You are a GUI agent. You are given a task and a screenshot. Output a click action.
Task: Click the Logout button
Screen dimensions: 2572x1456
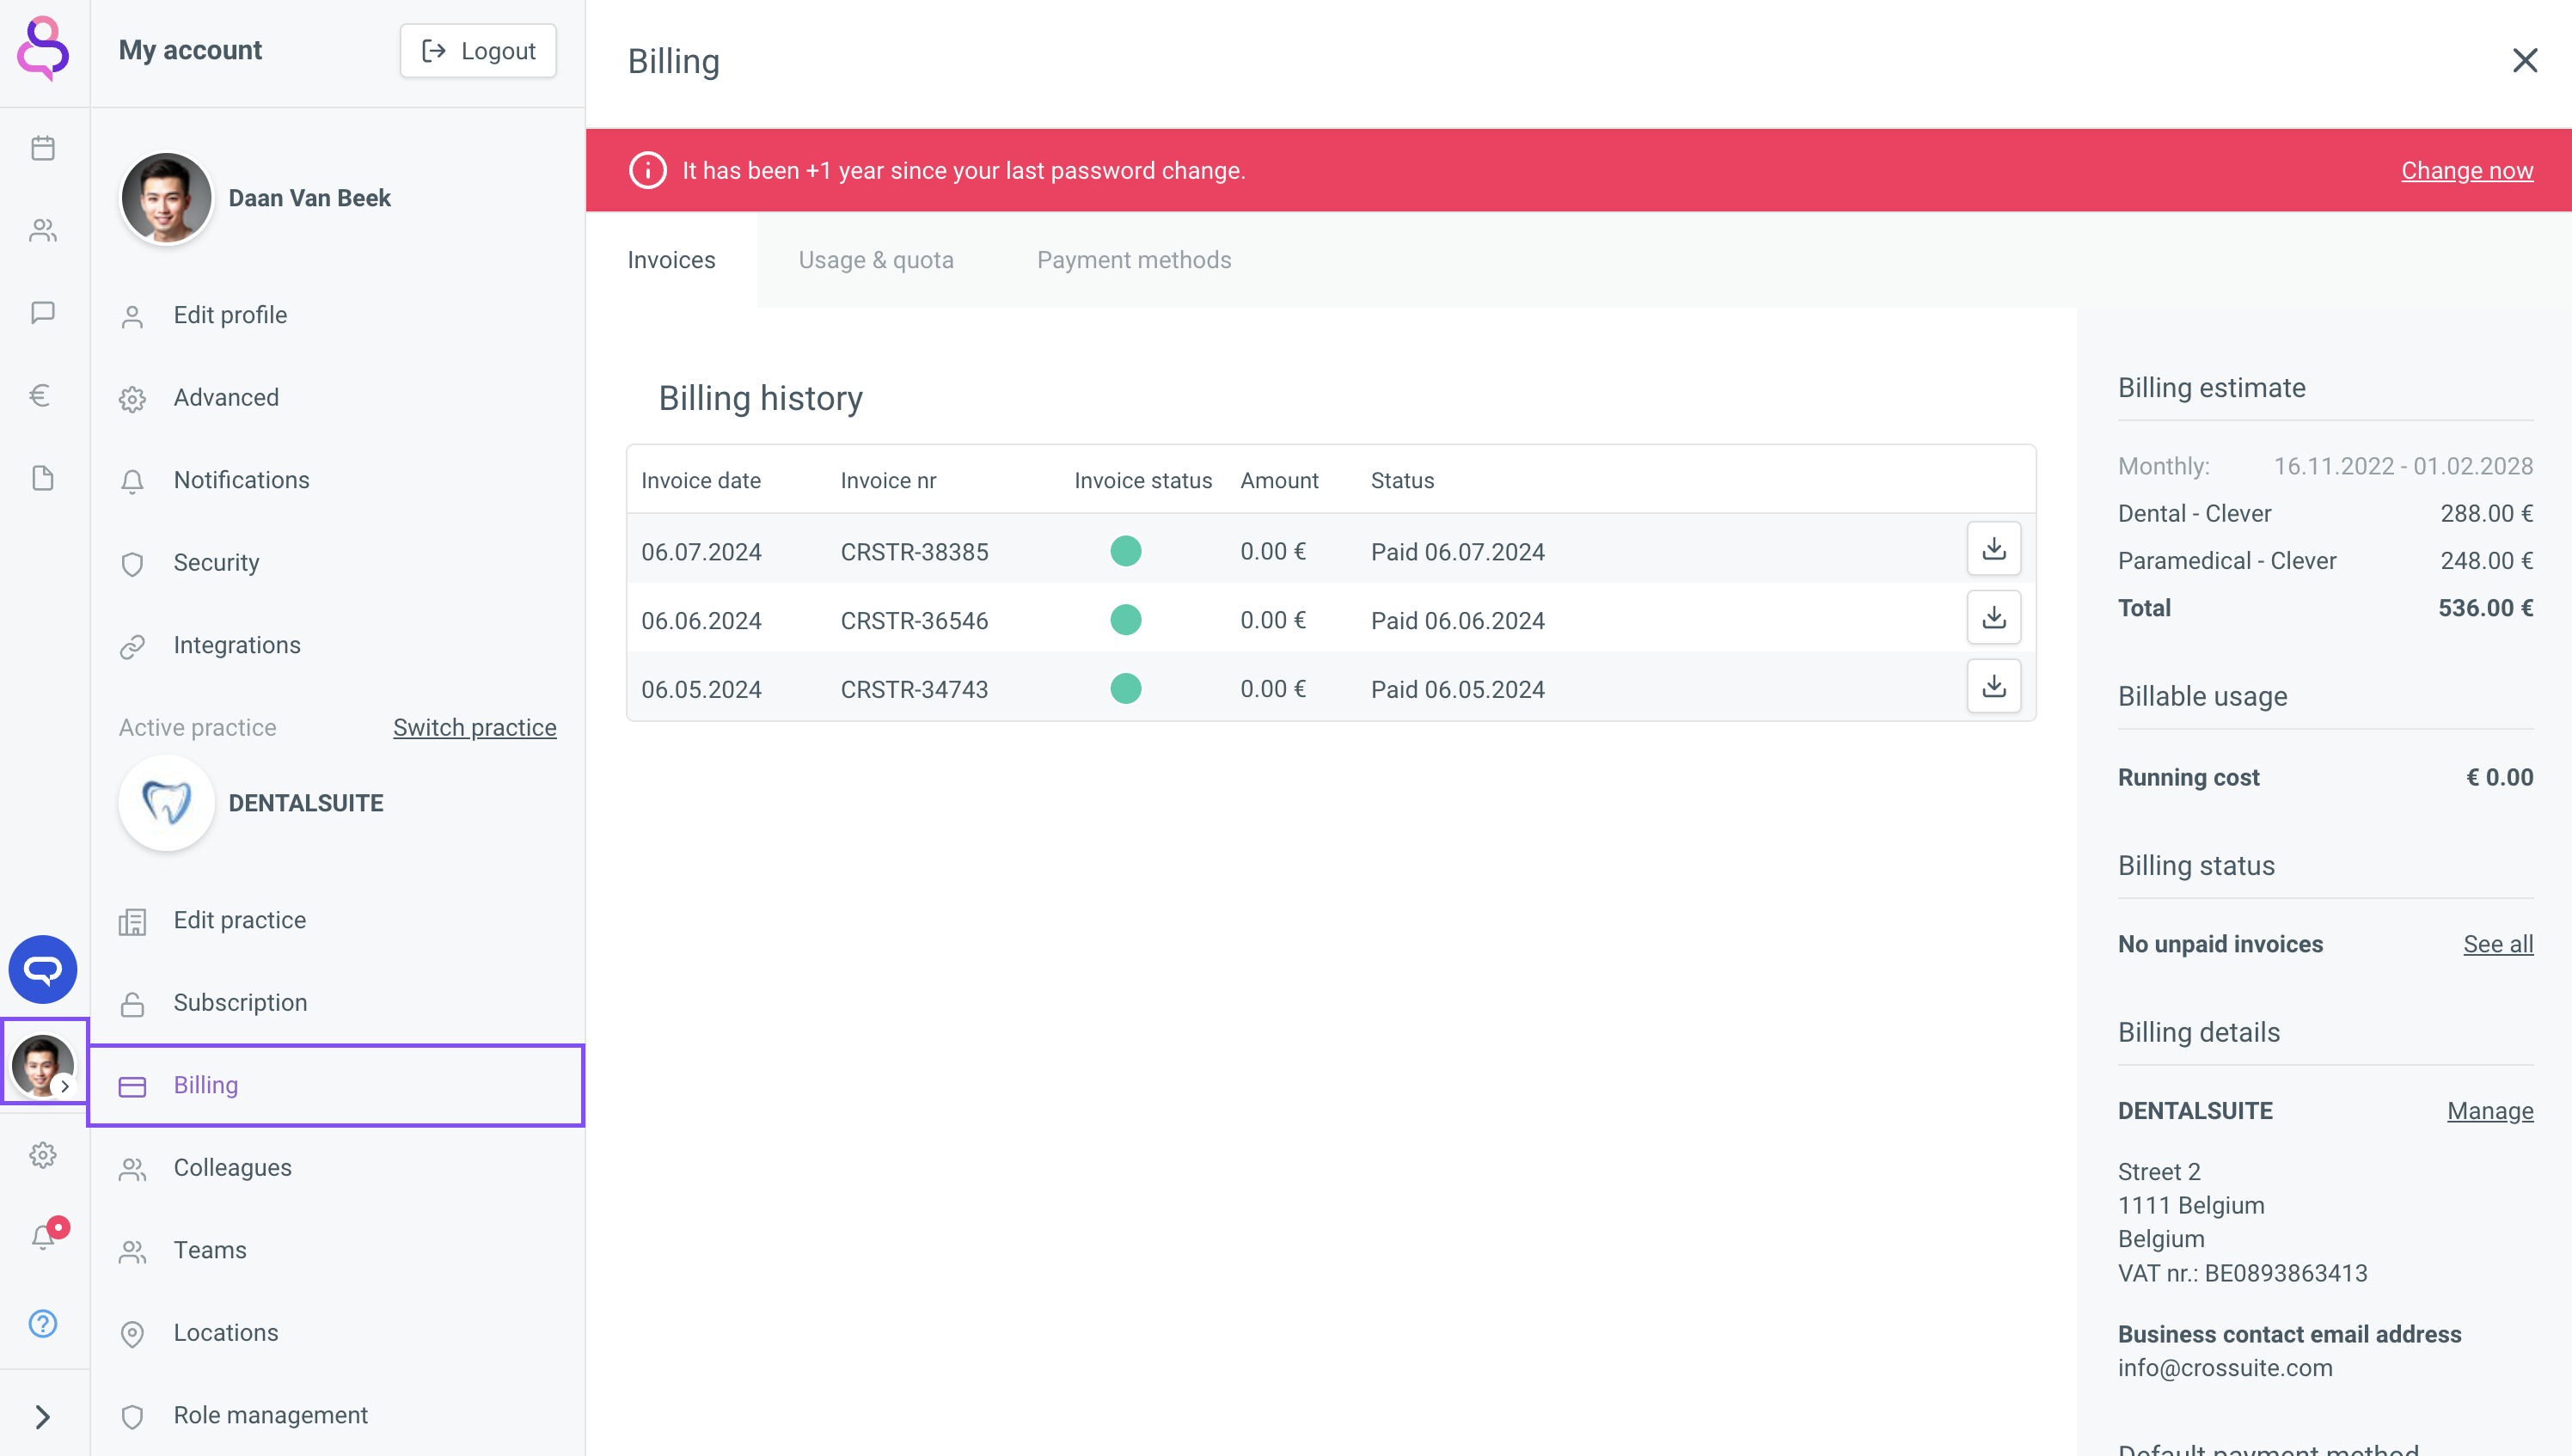(x=478, y=51)
